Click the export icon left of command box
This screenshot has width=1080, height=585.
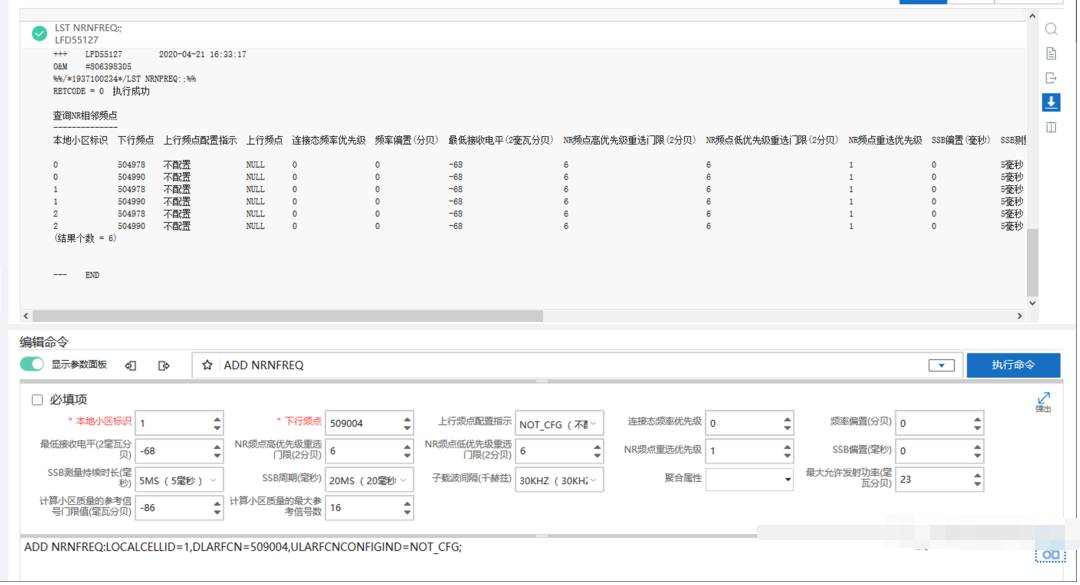[x=164, y=366]
